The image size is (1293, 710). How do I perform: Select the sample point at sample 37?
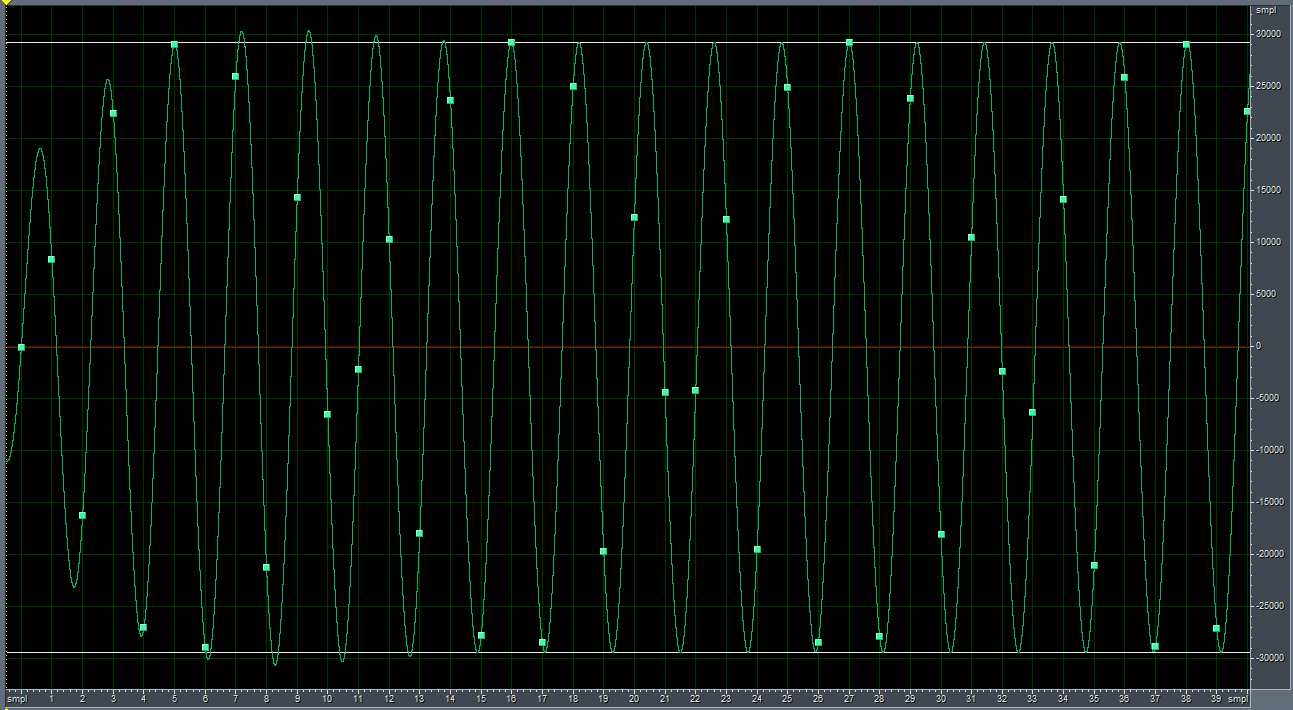(1155, 646)
